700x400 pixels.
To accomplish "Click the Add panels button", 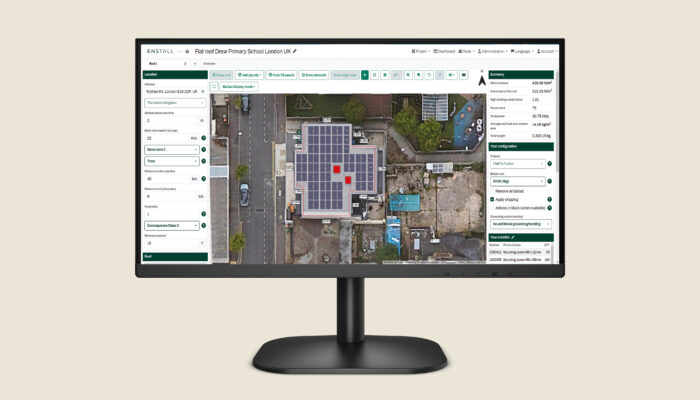I will click(x=248, y=74).
